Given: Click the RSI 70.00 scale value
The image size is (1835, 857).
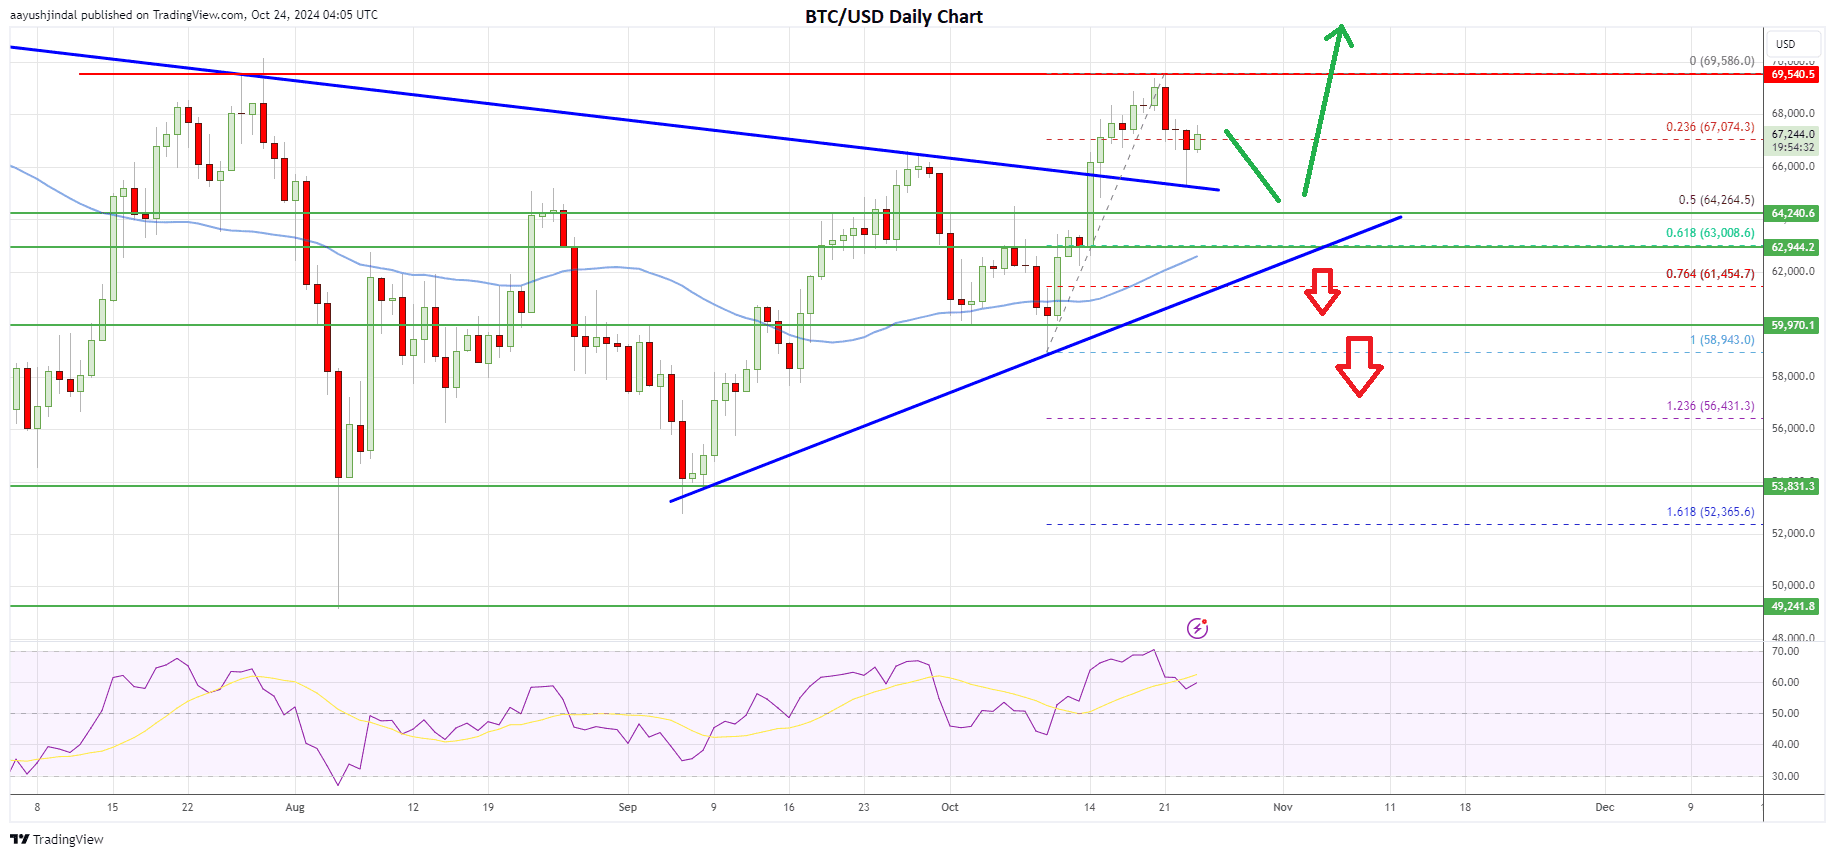Looking at the screenshot, I should (1785, 651).
